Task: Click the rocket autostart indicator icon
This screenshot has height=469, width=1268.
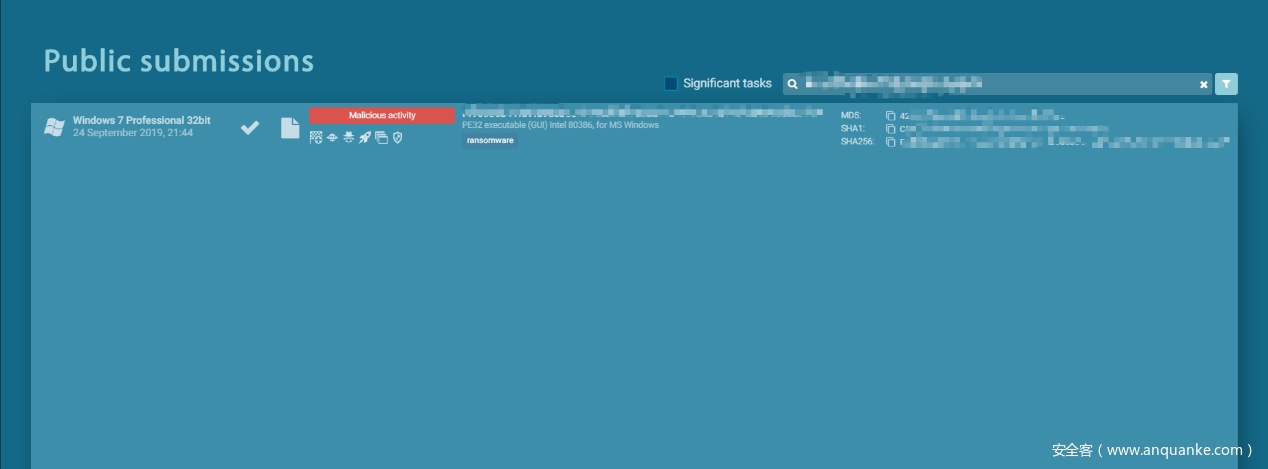Action: (364, 137)
